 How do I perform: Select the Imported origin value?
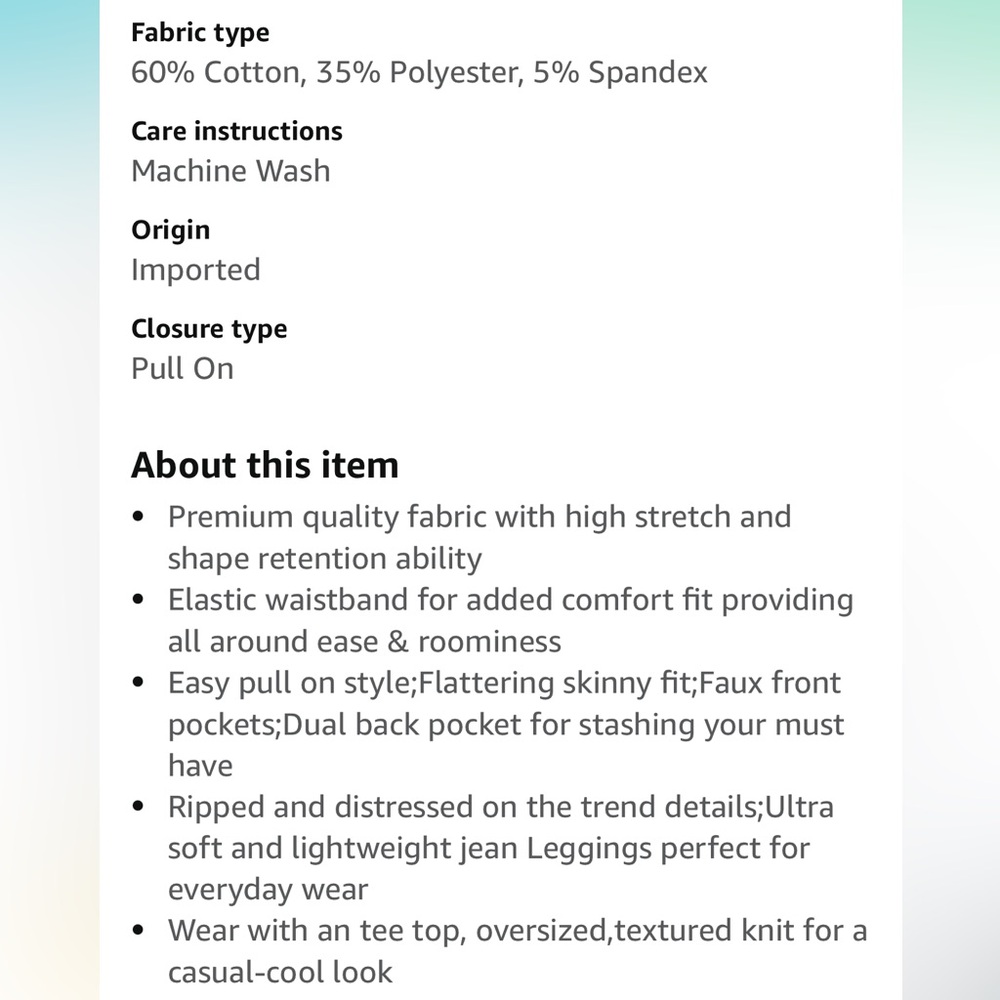[196, 270]
